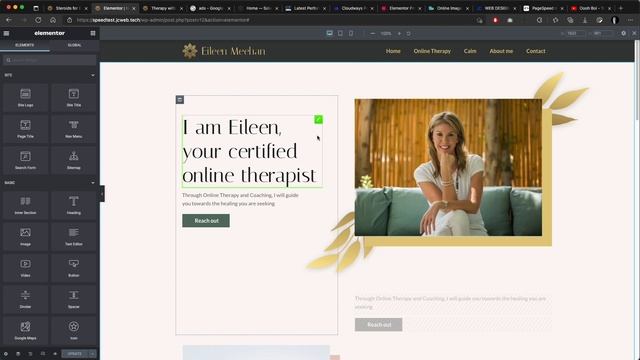Click the Update button

point(75,354)
